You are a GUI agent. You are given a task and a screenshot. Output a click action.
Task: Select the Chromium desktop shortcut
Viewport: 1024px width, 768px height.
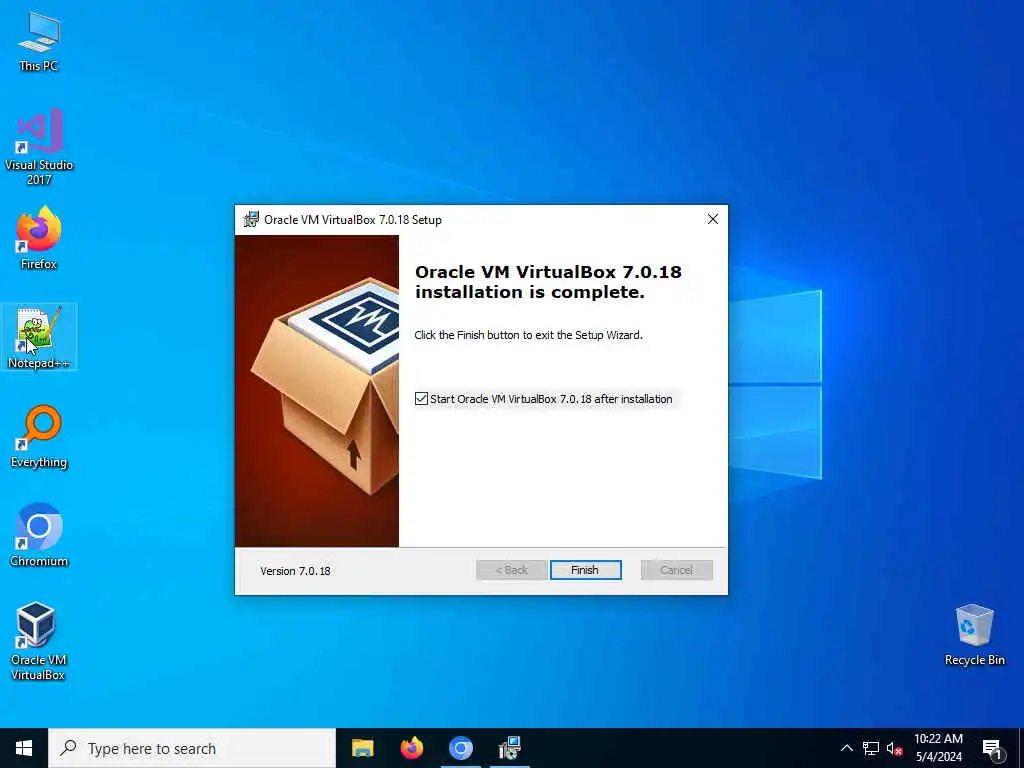[39, 535]
